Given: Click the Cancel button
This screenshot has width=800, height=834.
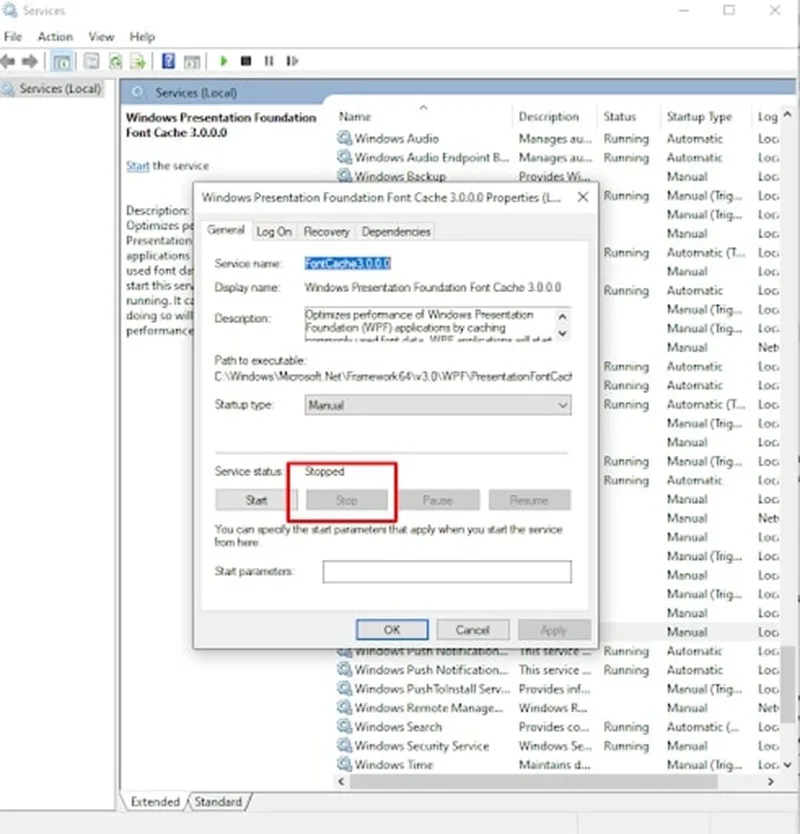Looking at the screenshot, I should point(472,630).
